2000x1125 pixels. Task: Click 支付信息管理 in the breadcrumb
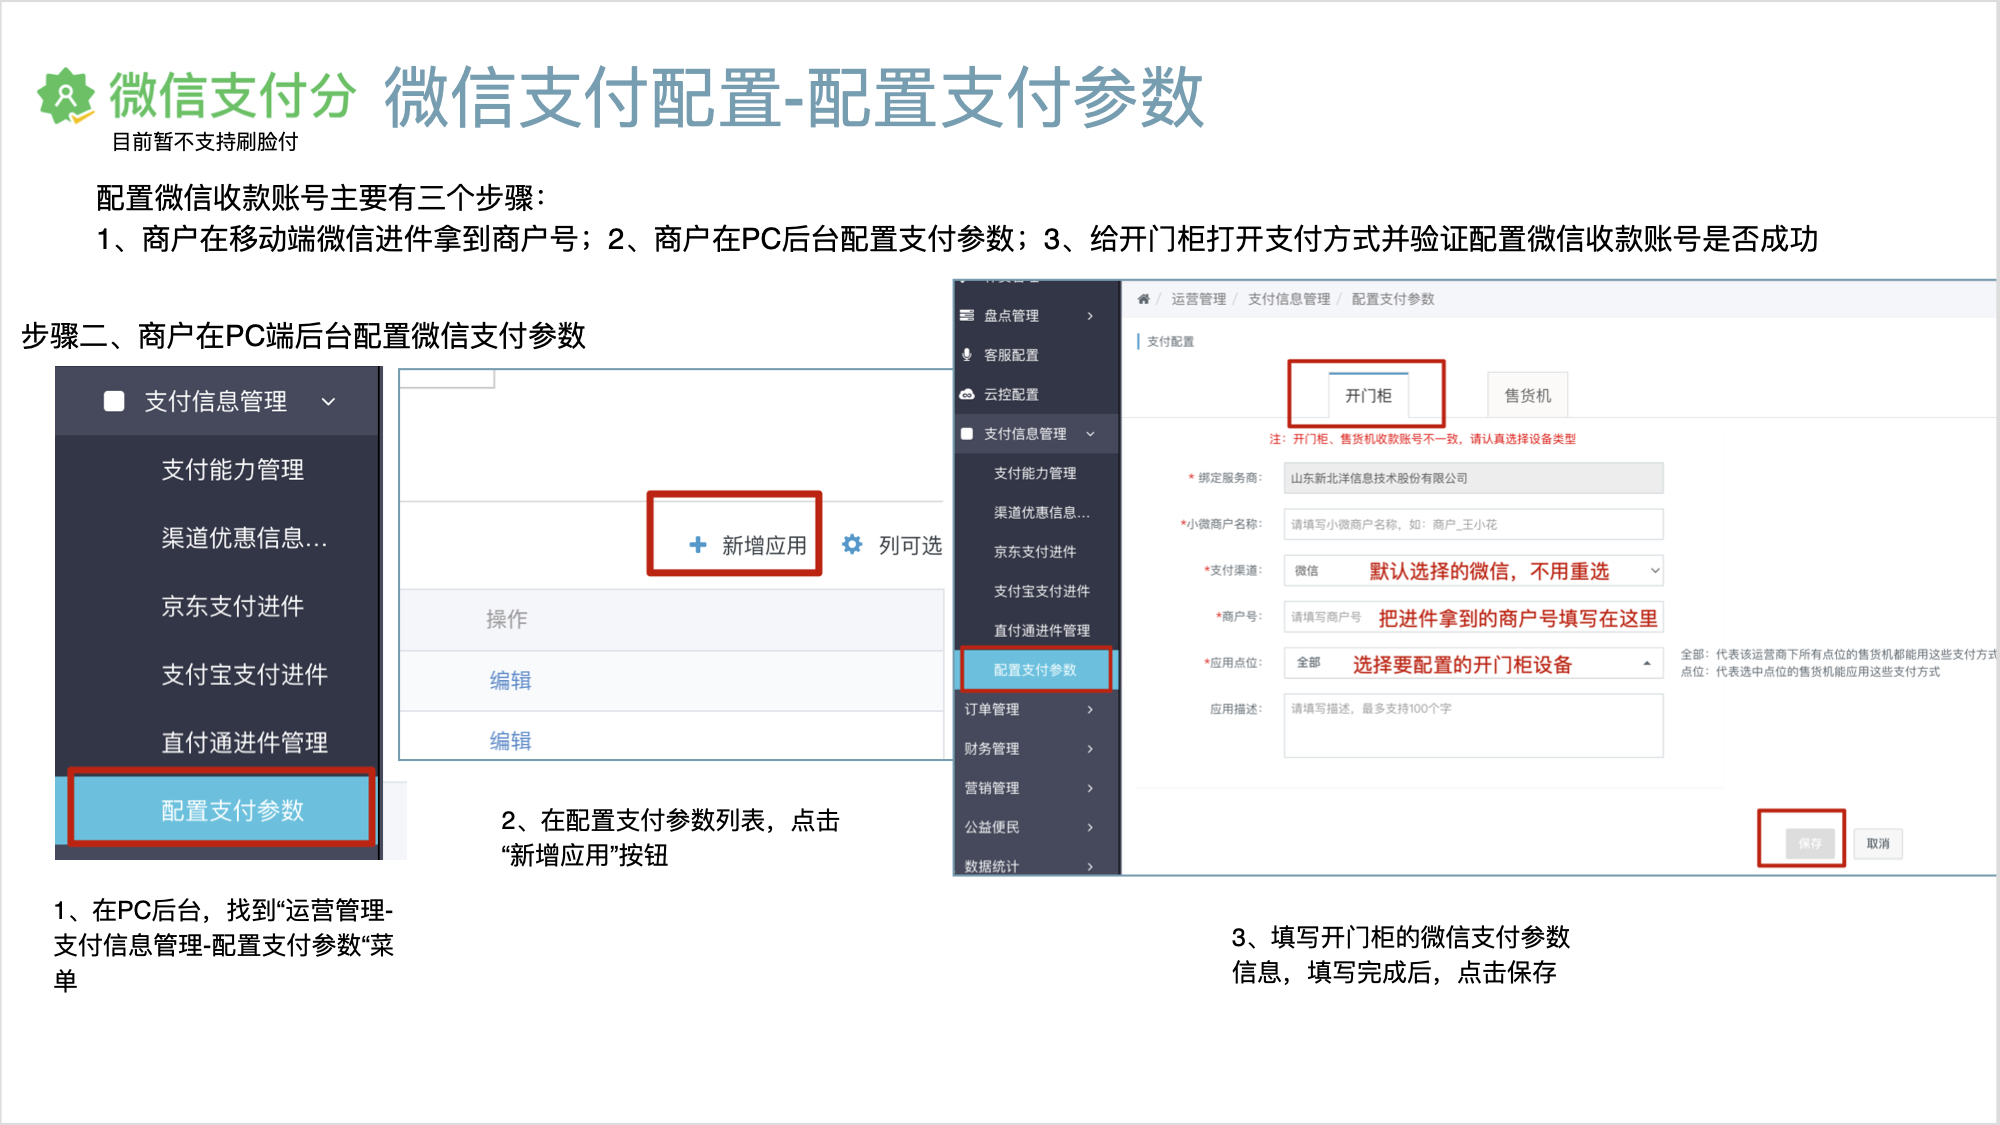pos(1289,299)
